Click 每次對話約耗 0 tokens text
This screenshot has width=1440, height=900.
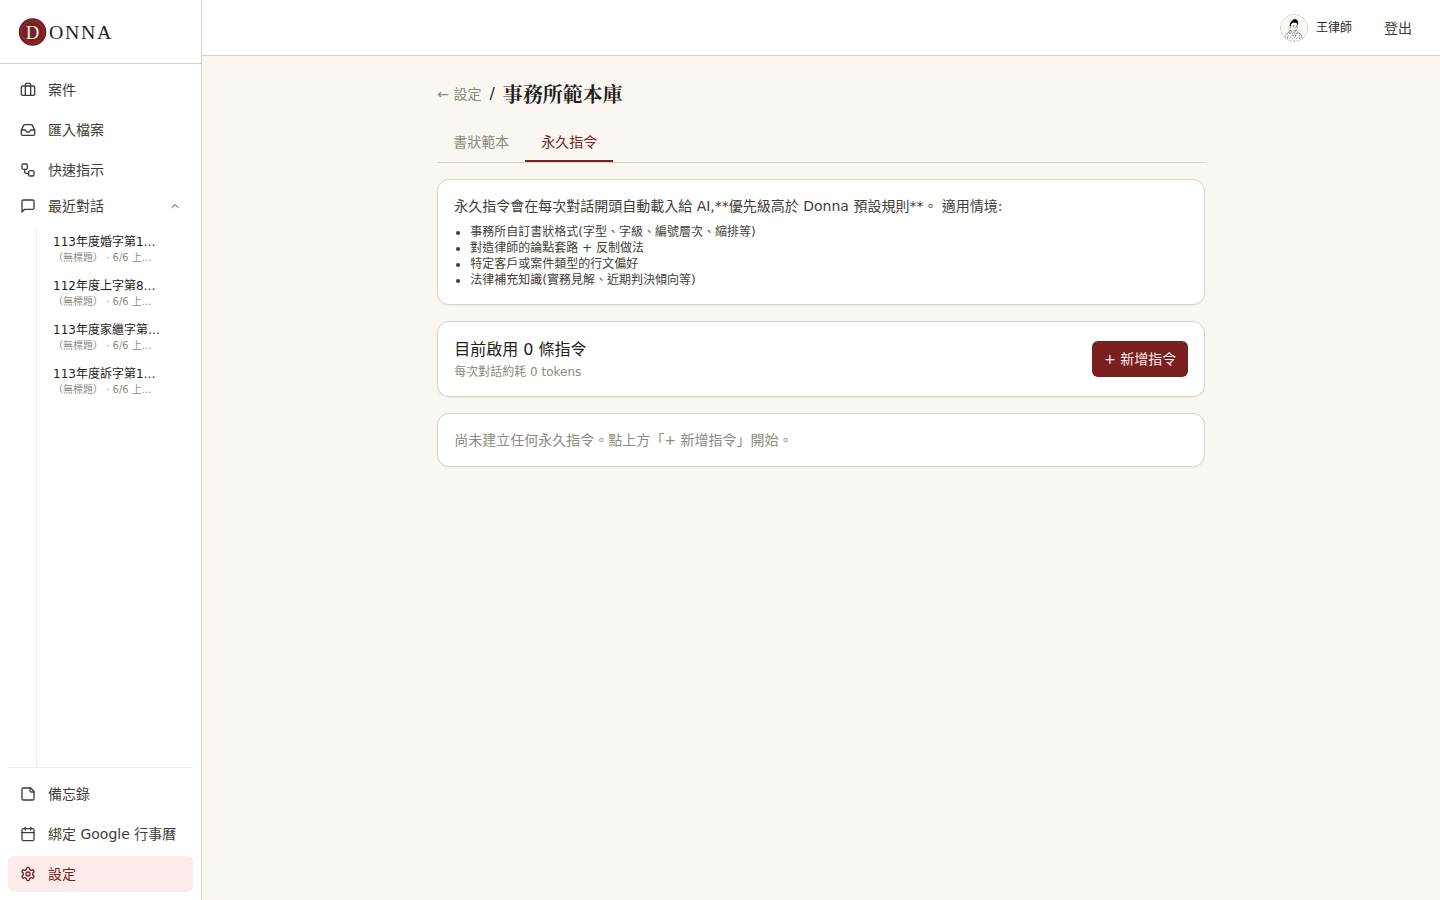(x=517, y=371)
